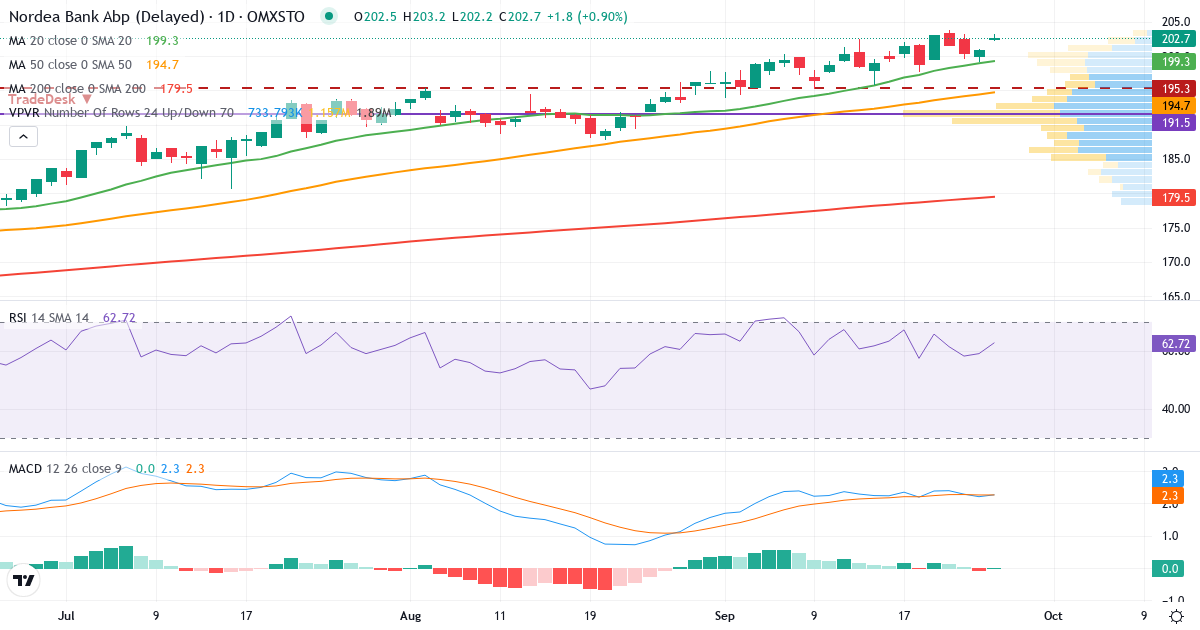Screen dimensions: 1200x630
Task: Click the 185.0 price axis label
Action: click(1176, 159)
